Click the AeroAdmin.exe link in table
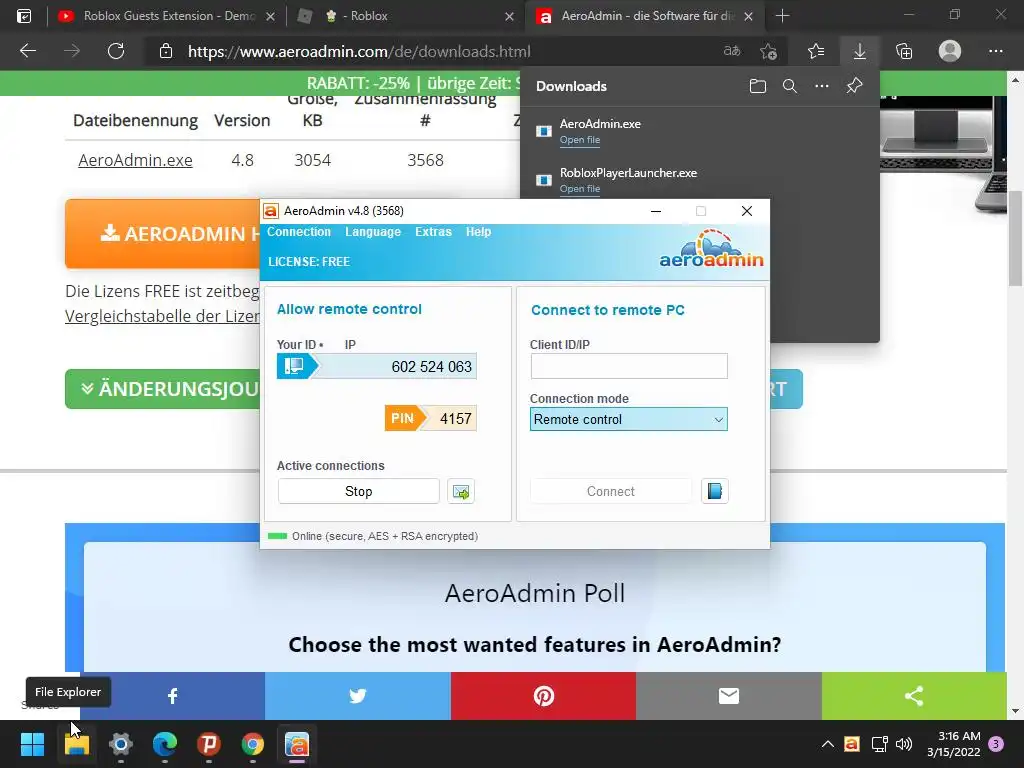 [x=135, y=160]
